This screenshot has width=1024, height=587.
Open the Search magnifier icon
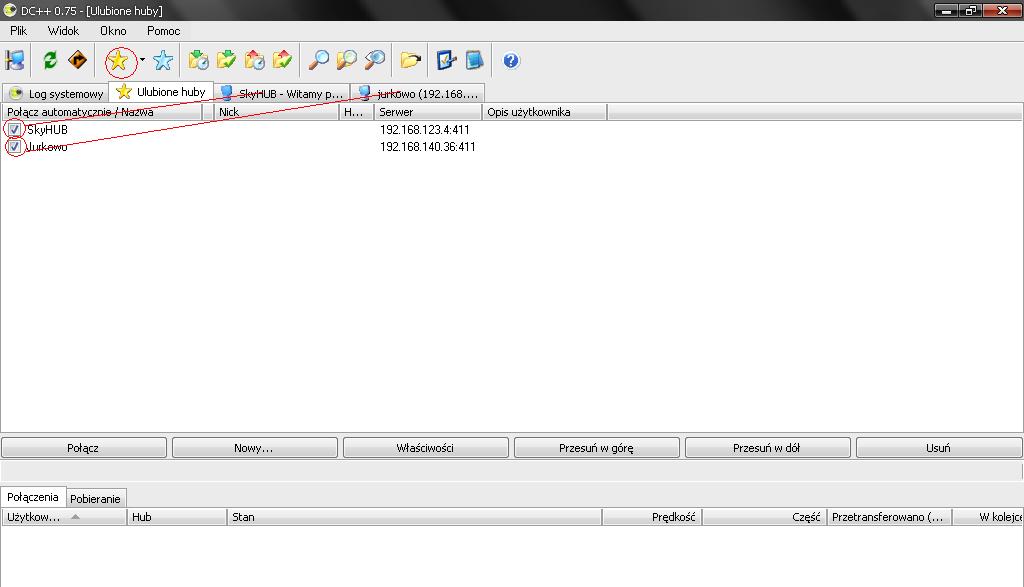point(319,61)
